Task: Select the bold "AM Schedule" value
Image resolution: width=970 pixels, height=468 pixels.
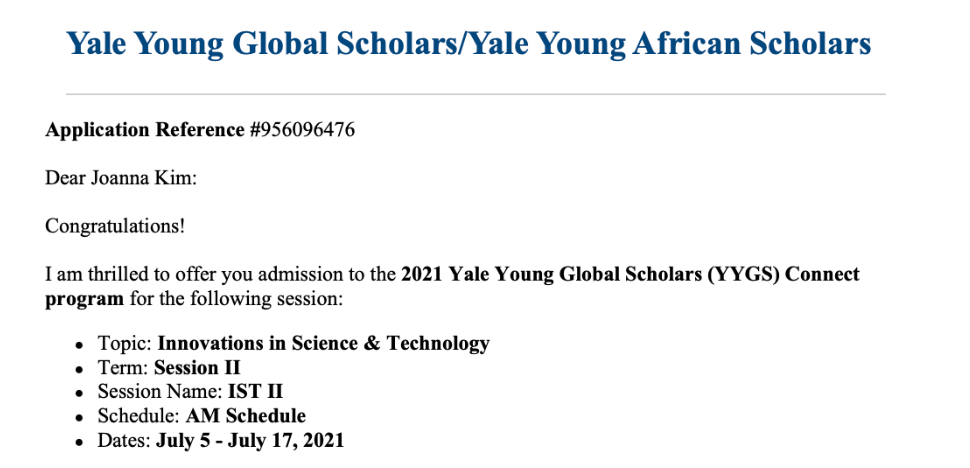Action: pos(246,416)
